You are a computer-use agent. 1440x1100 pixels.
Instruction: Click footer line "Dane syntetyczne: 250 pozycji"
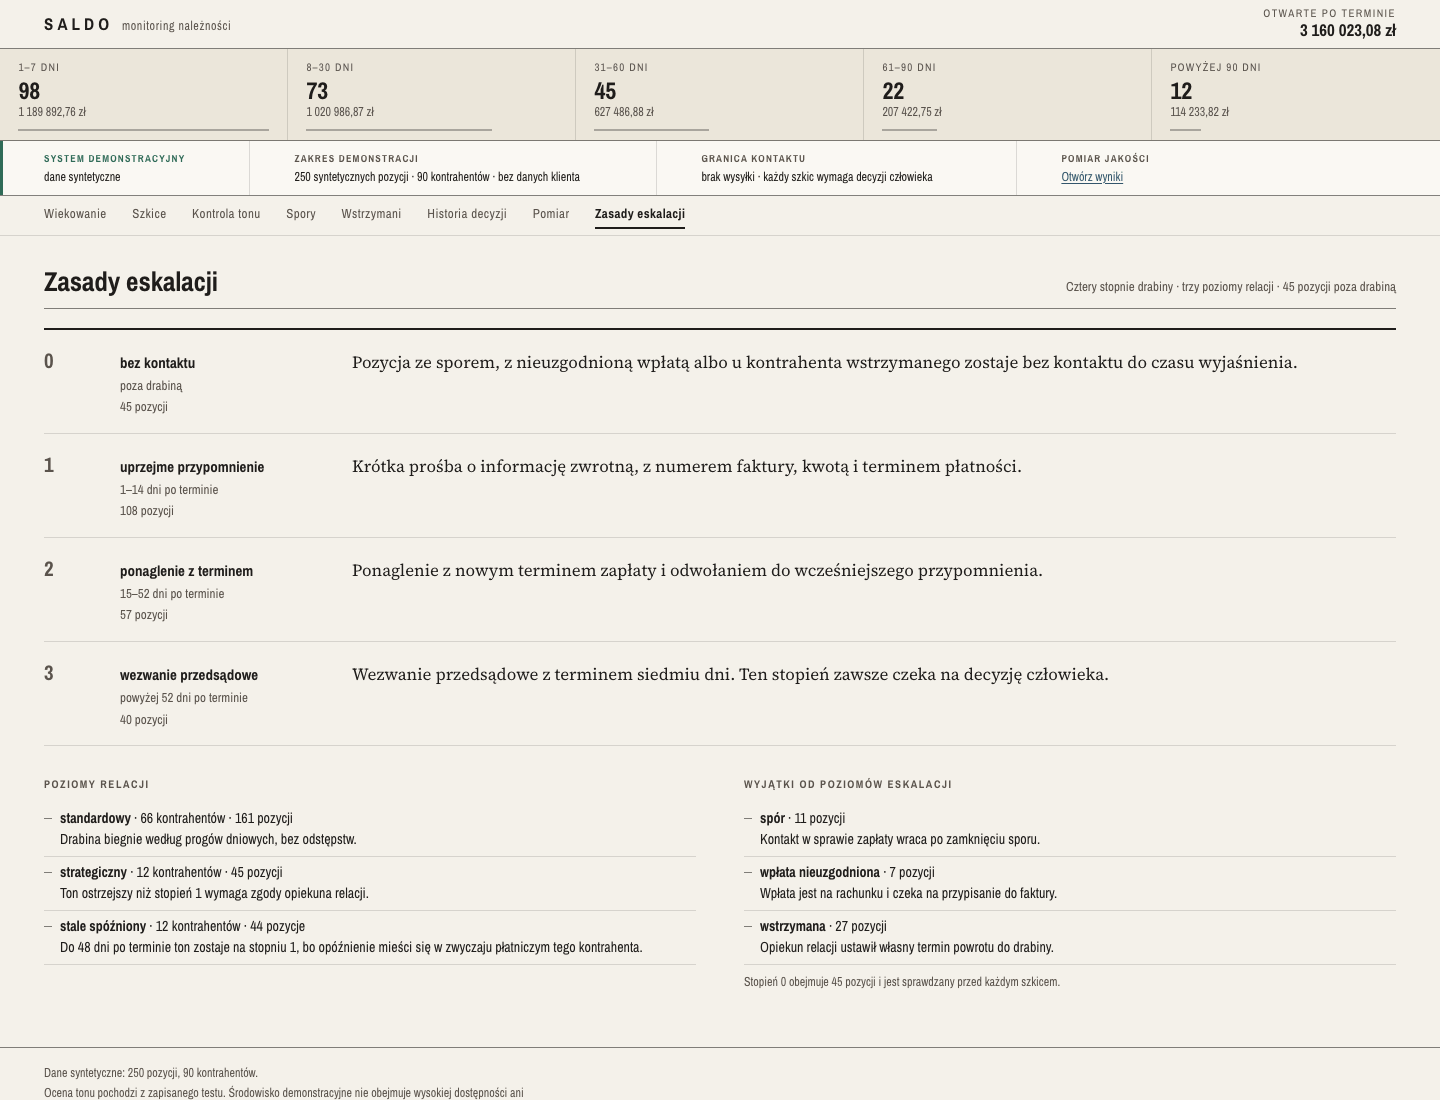coord(151,1073)
